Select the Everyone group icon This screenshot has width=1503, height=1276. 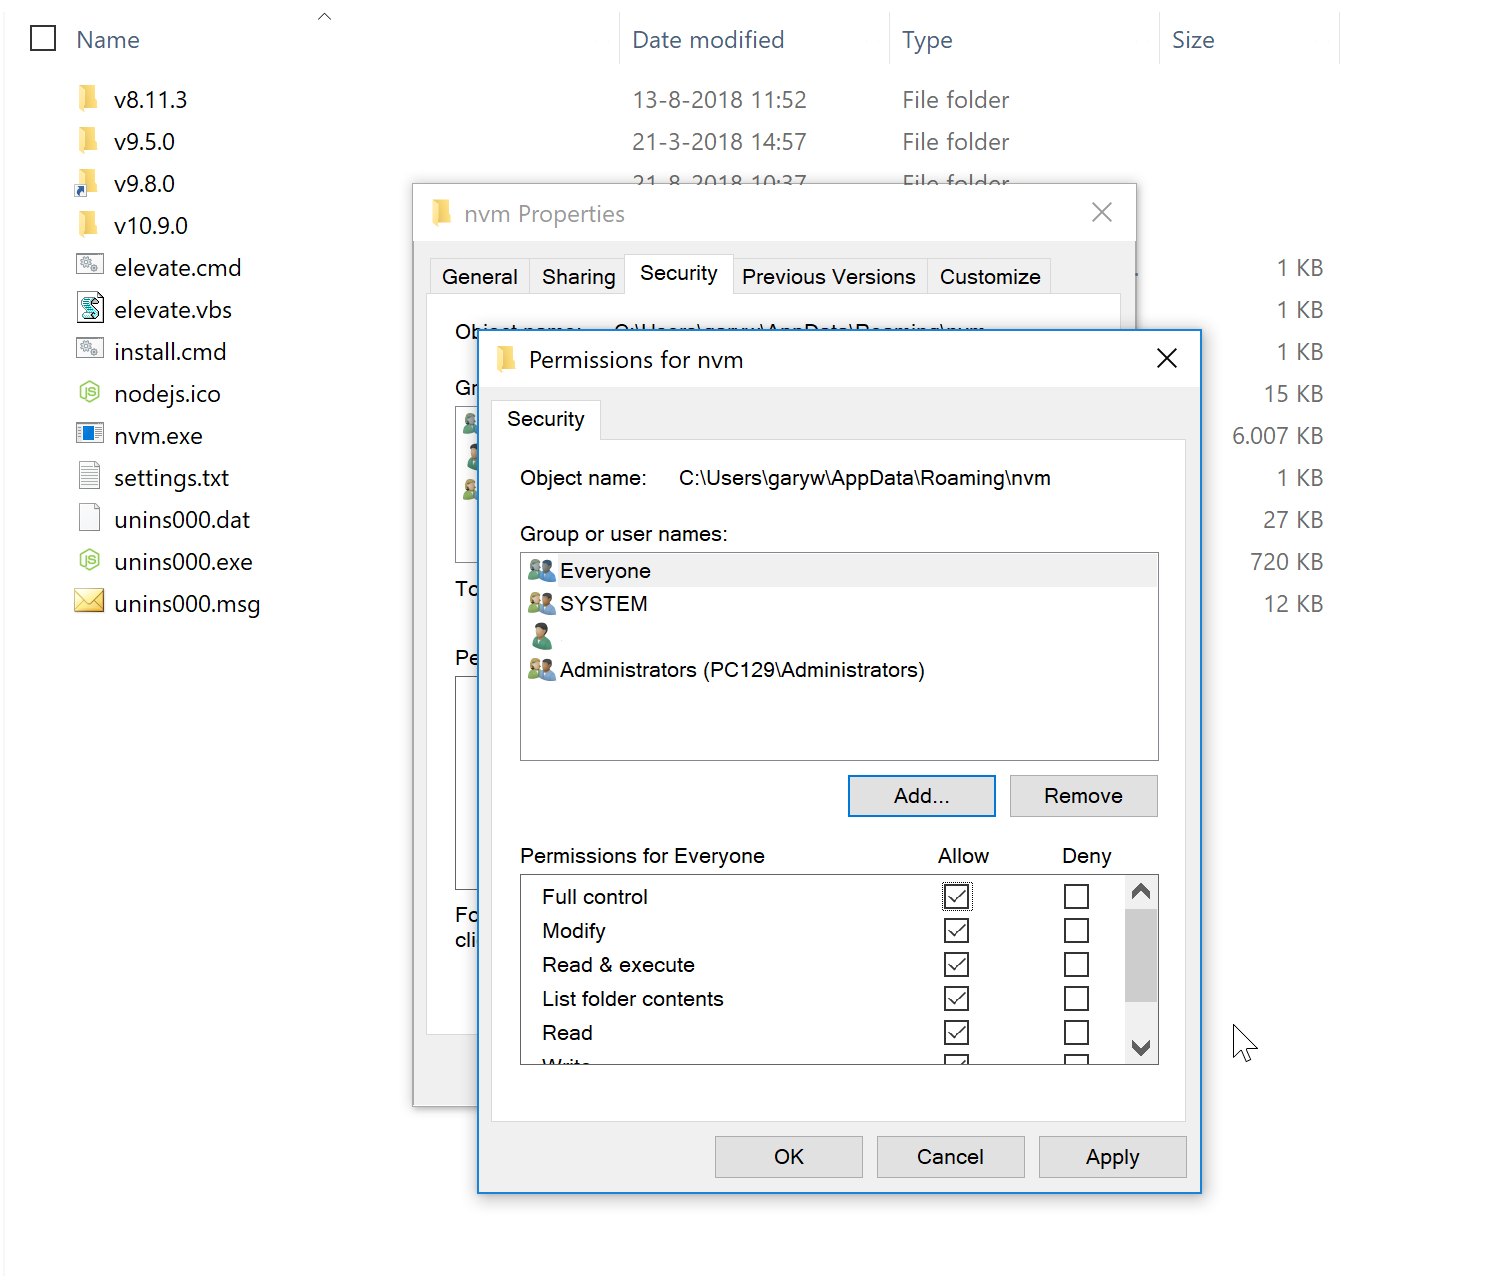click(x=541, y=571)
